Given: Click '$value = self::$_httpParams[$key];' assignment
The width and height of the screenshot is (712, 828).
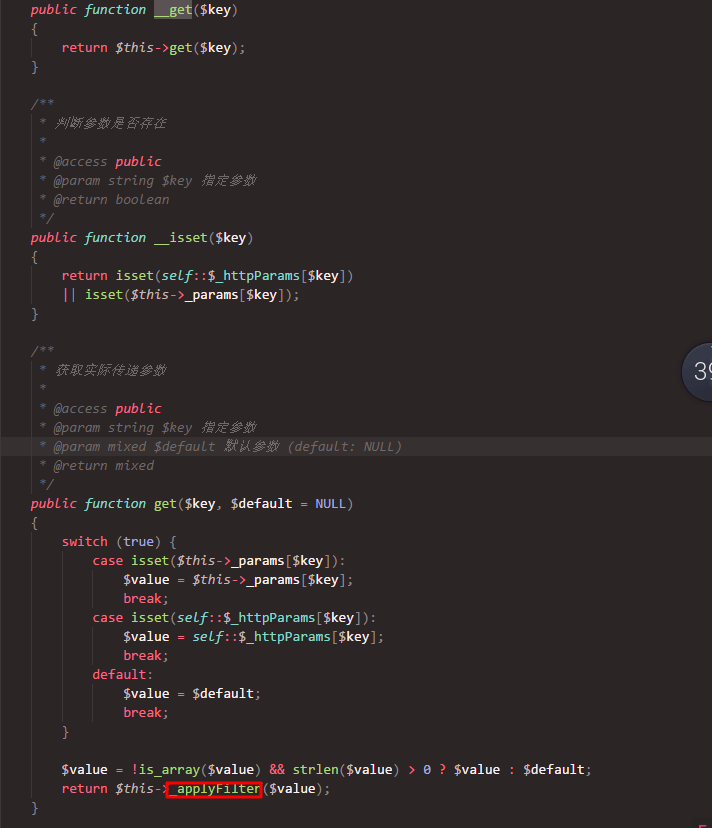Looking at the screenshot, I should (253, 637).
